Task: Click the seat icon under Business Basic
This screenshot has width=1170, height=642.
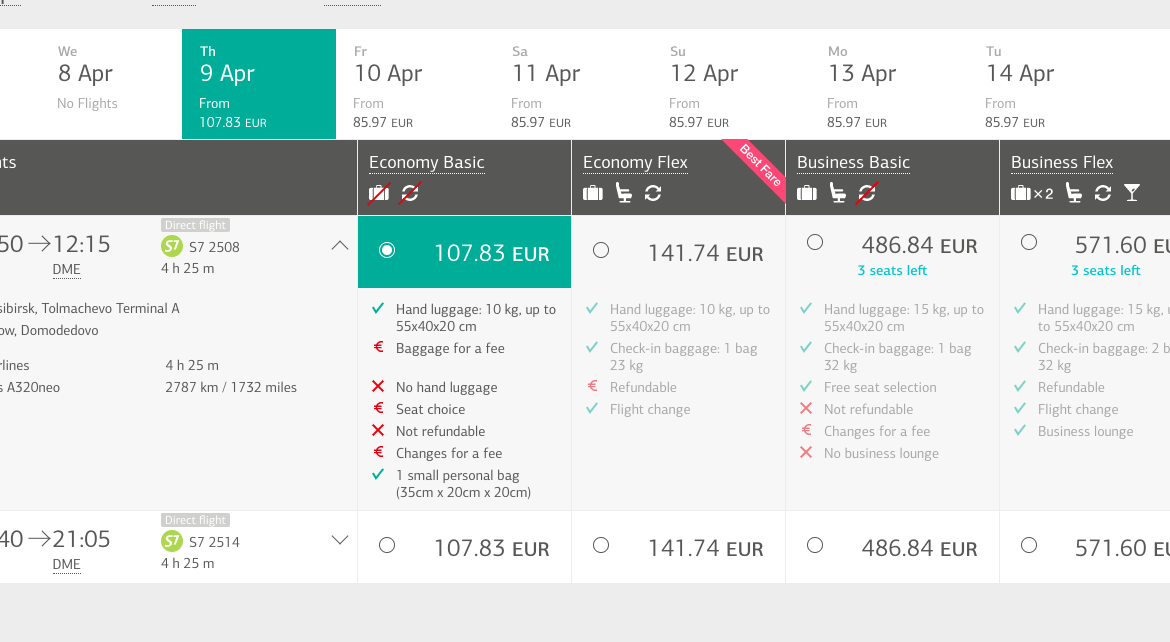Action: coord(838,193)
